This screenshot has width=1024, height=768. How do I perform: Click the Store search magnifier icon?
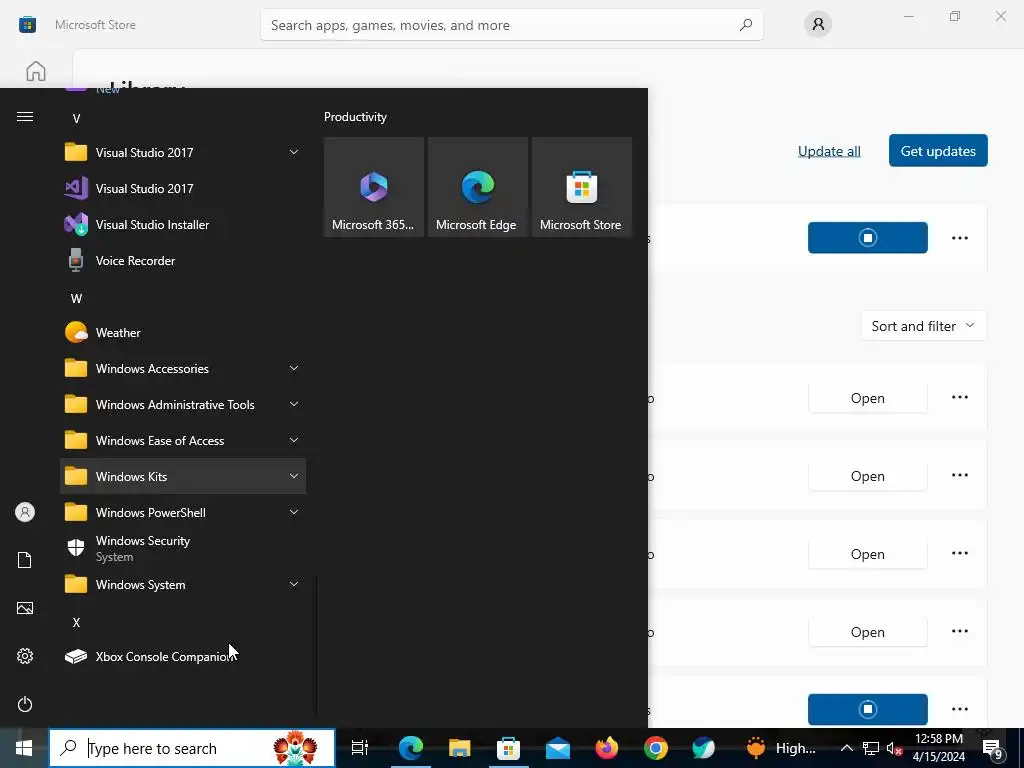coord(746,25)
